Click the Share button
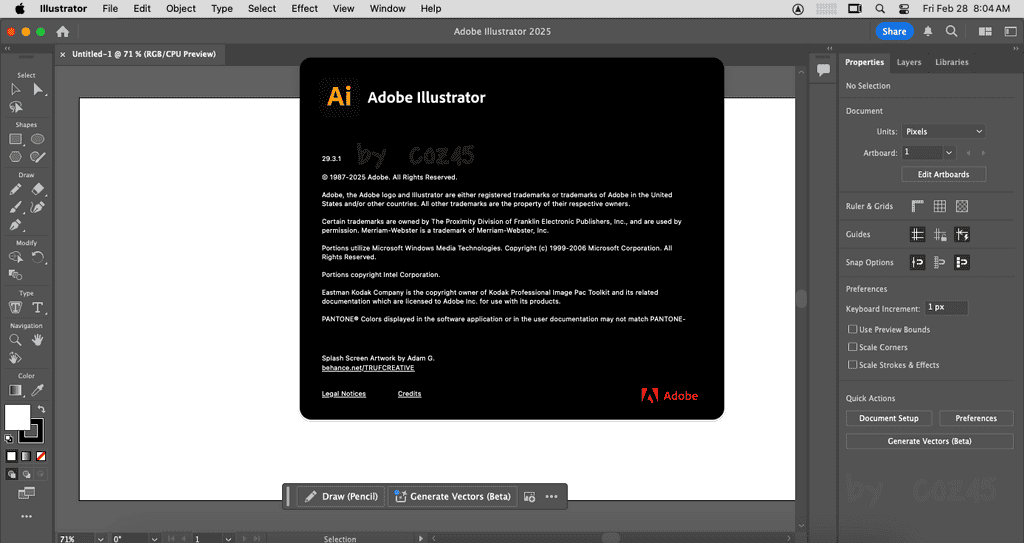The height and width of the screenshot is (543, 1024). (894, 31)
